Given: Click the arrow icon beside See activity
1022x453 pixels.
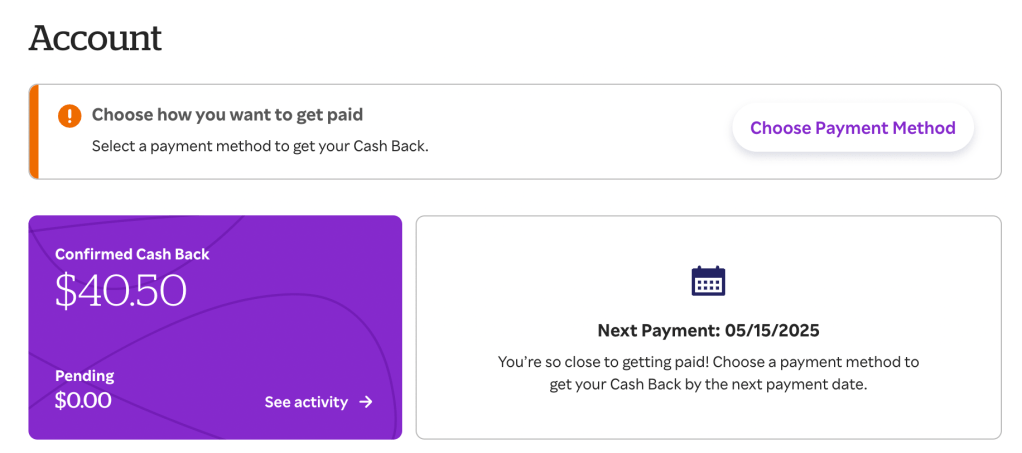Looking at the screenshot, I should pos(366,402).
